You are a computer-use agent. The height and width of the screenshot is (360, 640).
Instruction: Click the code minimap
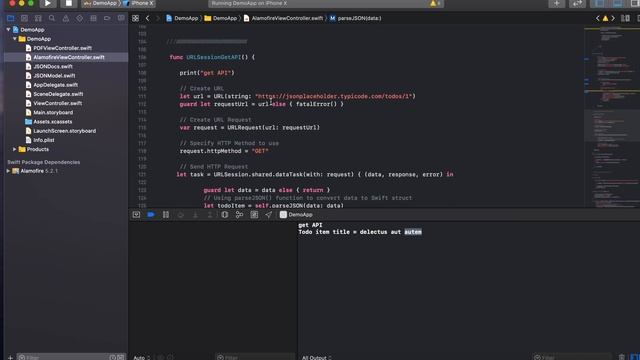(611, 116)
